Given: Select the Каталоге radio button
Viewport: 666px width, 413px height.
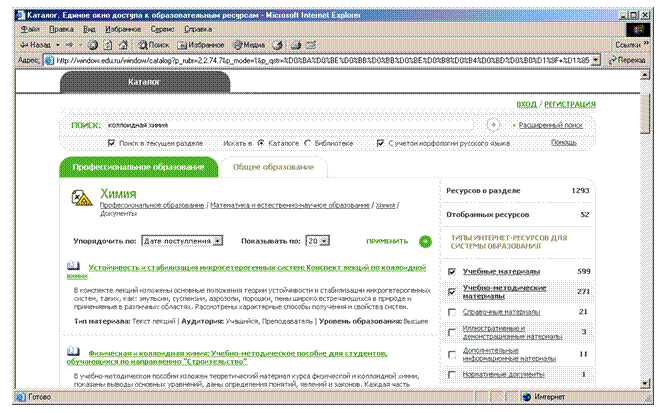Looking at the screenshot, I should click(261, 143).
